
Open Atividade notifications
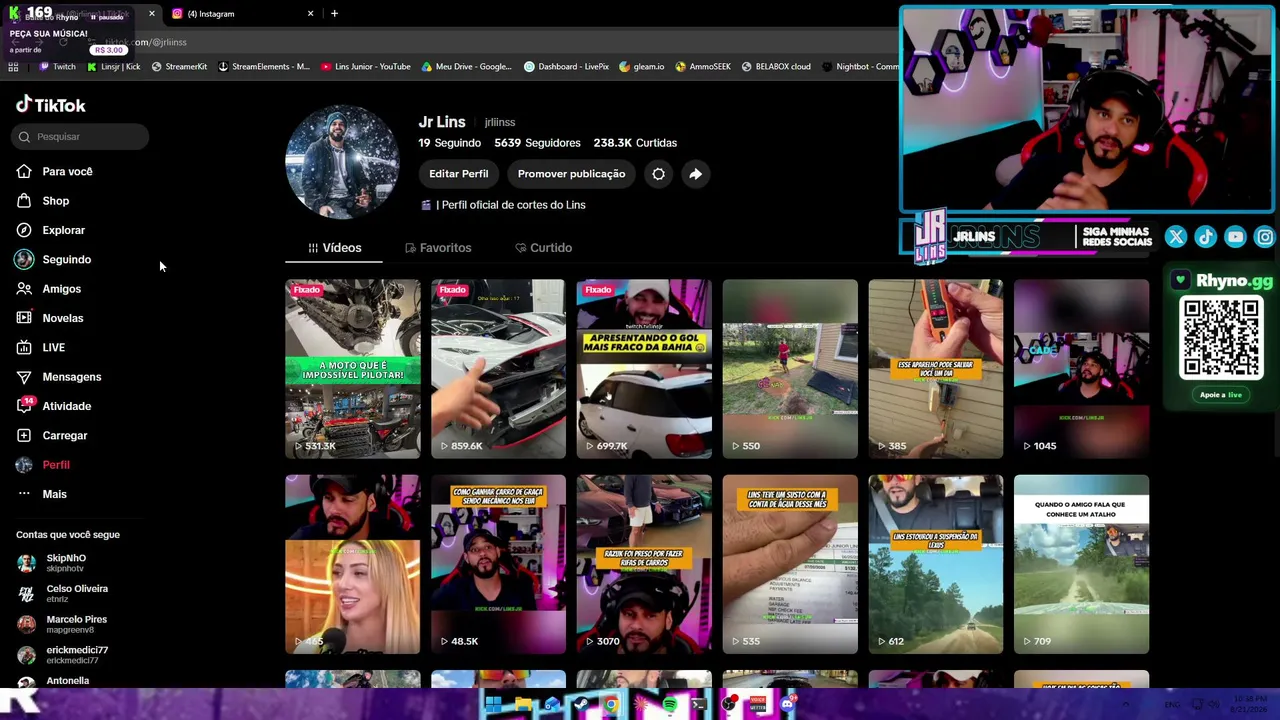click(x=54, y=406)
